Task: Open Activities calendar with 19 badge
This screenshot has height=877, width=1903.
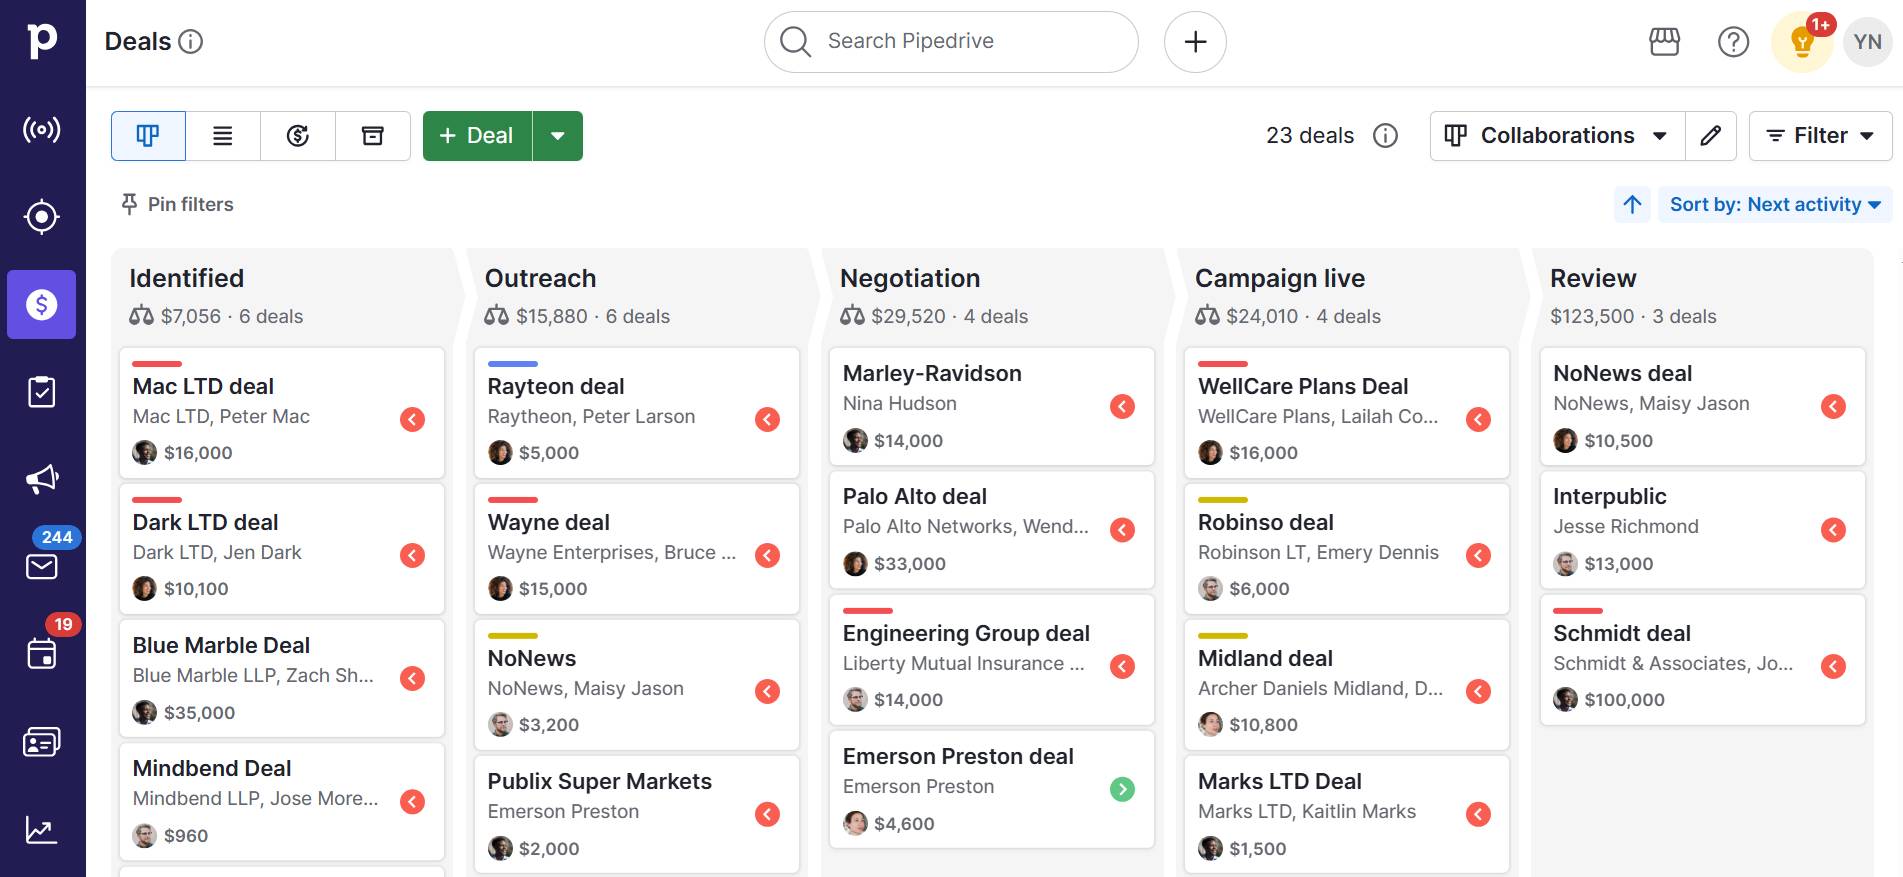Action: 42,654
